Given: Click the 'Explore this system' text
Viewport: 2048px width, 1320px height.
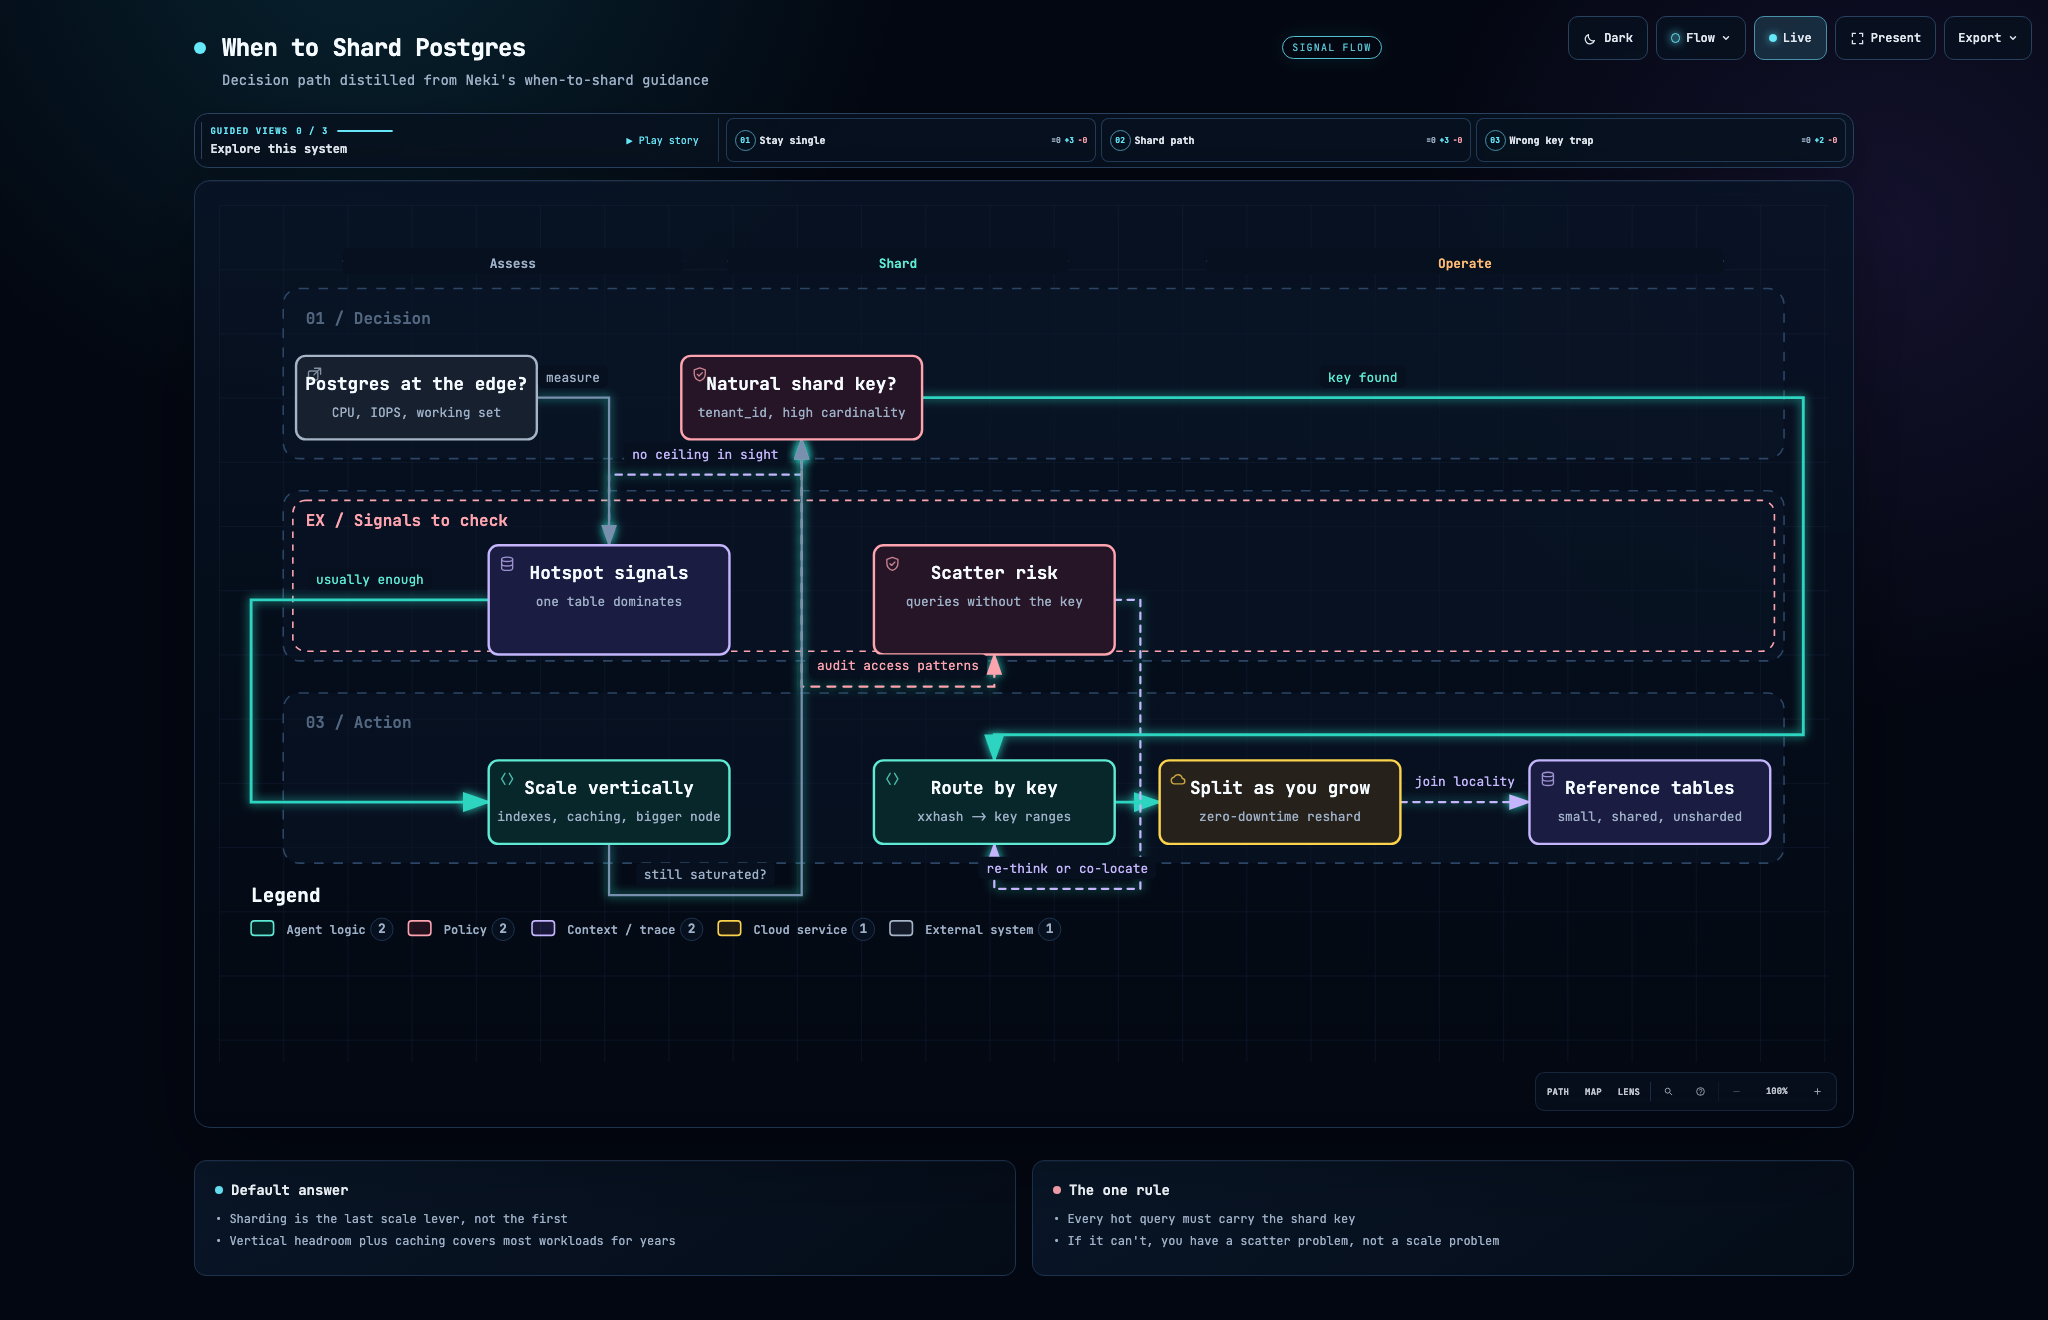Looking at the screenshot, I should pos(279,149).
